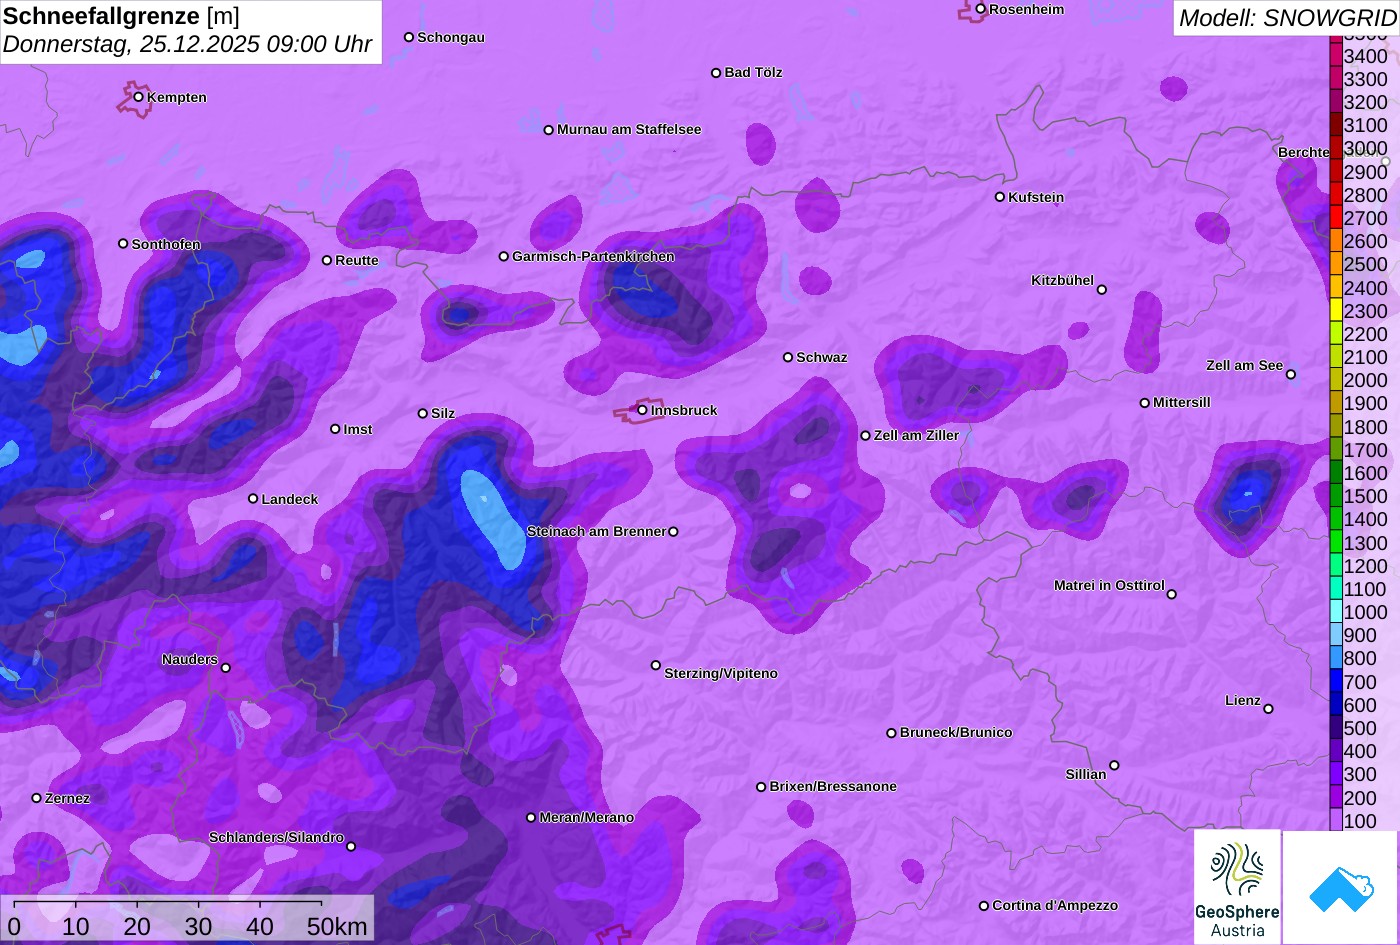Pick the 3400 m legend color swatch
The height and width of the screenshot is (945, 1400).
(1335, 56)
